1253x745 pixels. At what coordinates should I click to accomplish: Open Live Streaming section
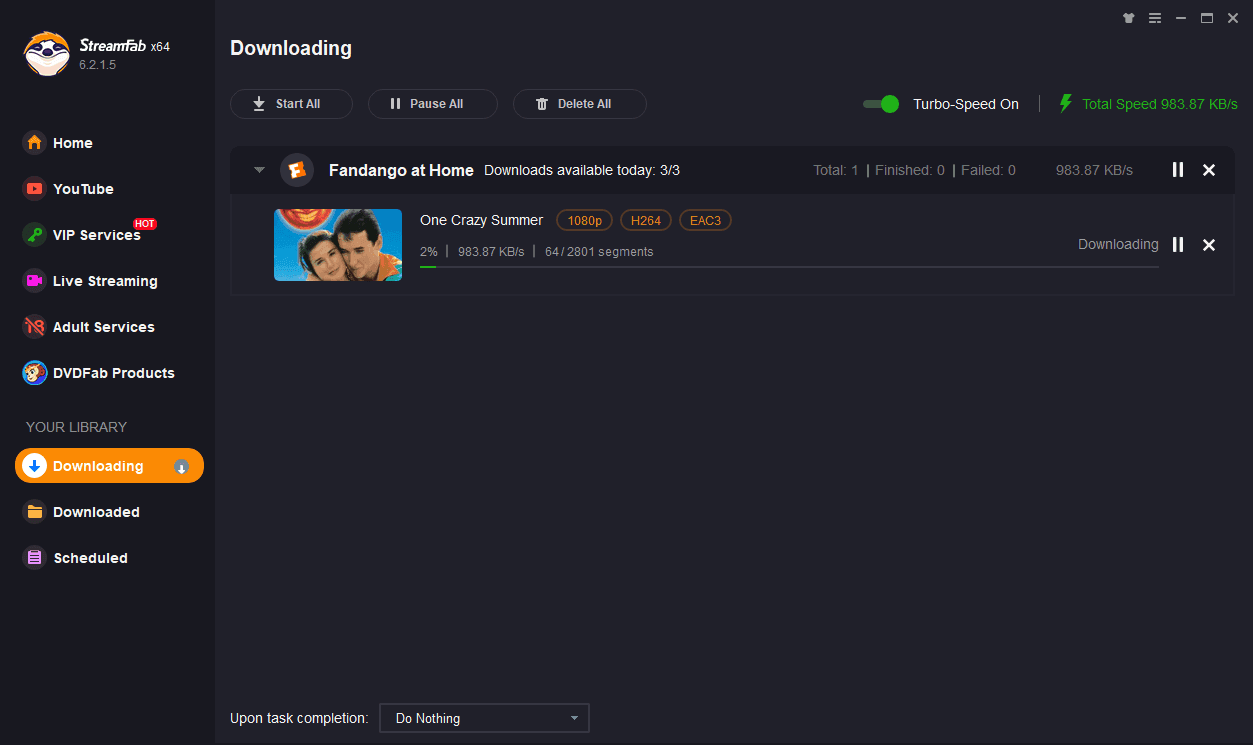click(x=91, y=281)
